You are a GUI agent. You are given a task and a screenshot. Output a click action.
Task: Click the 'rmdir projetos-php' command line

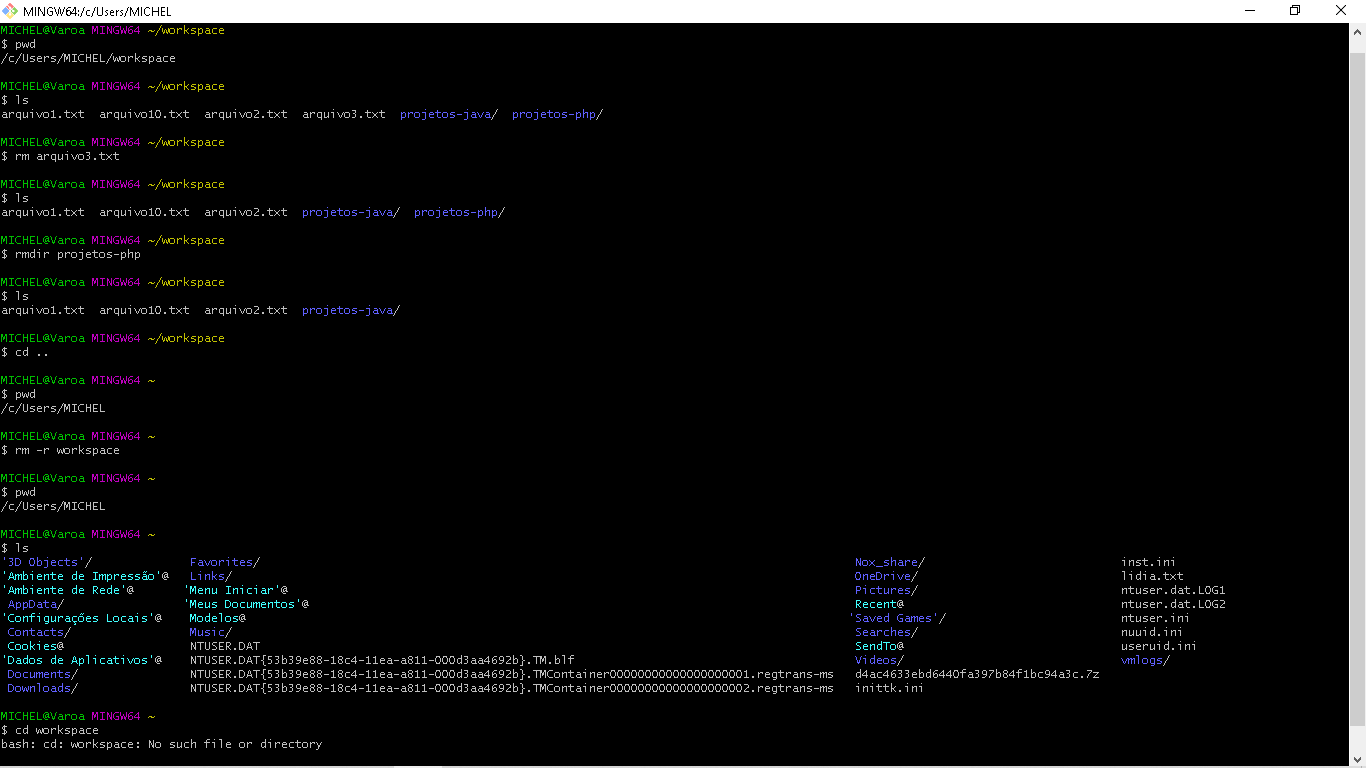click(x=71, y=254)
